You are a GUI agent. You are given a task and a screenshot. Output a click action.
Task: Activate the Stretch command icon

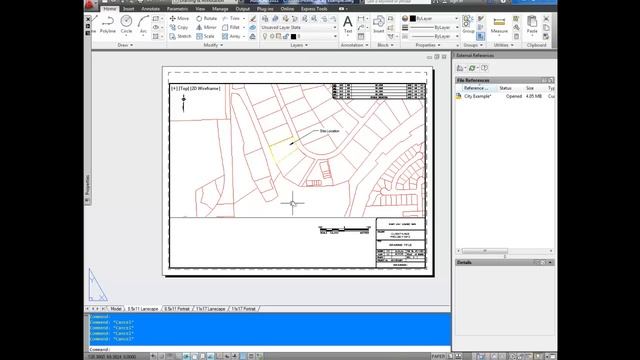pyautogui.click(x=173, y=36)
